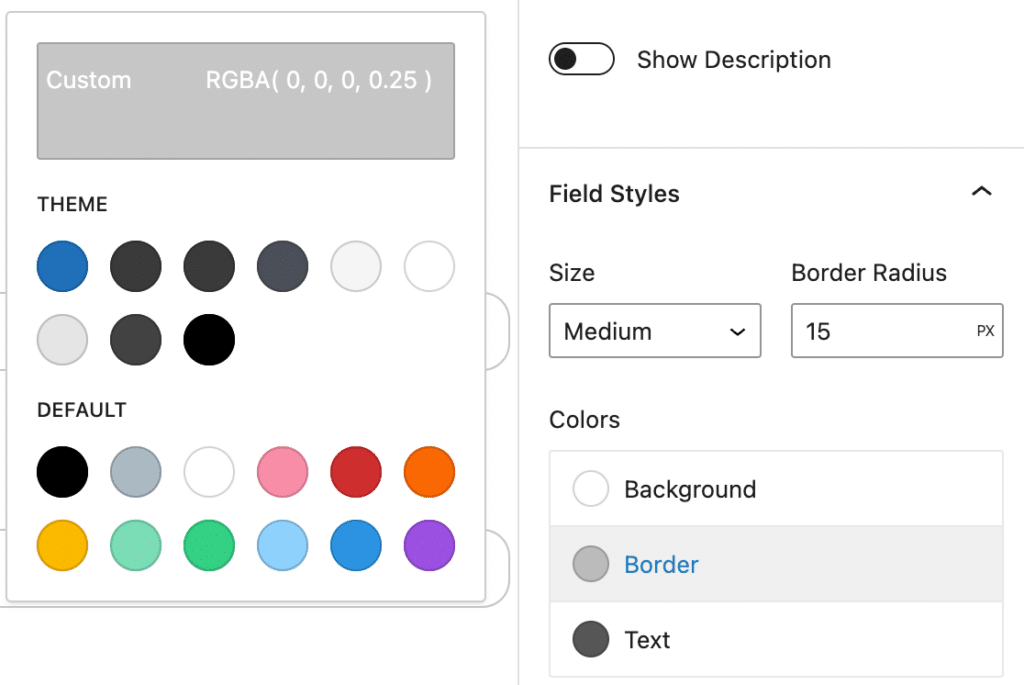Switch to the Text color setting

(647, 640)
